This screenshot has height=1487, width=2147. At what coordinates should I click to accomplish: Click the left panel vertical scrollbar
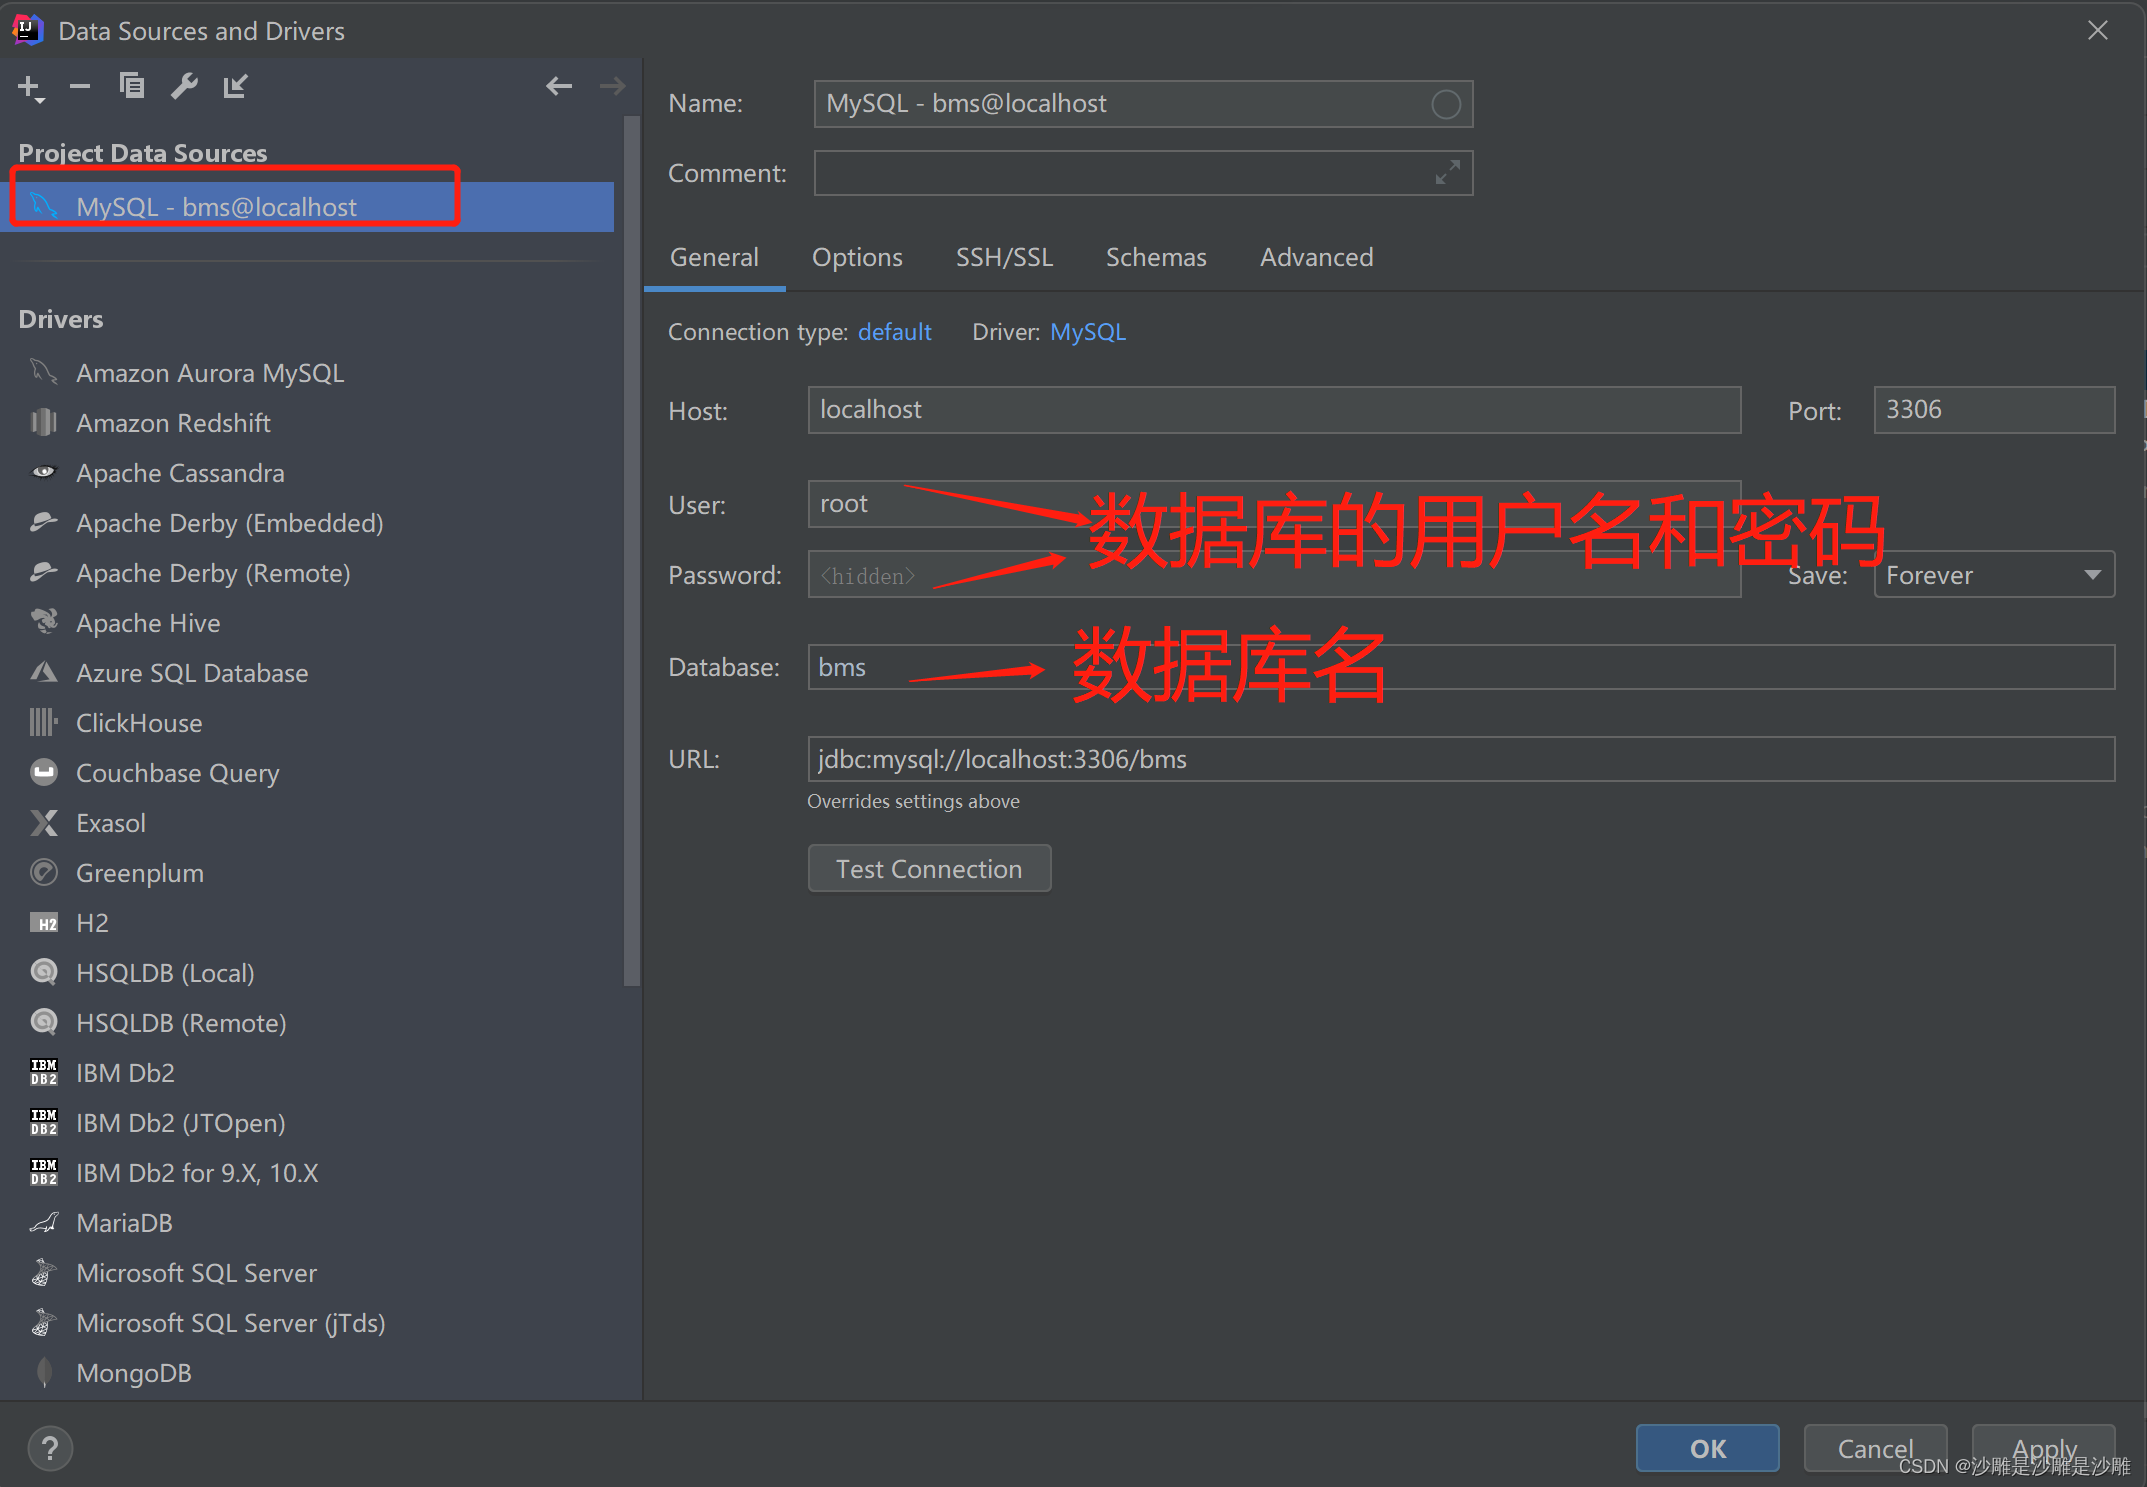631,550
